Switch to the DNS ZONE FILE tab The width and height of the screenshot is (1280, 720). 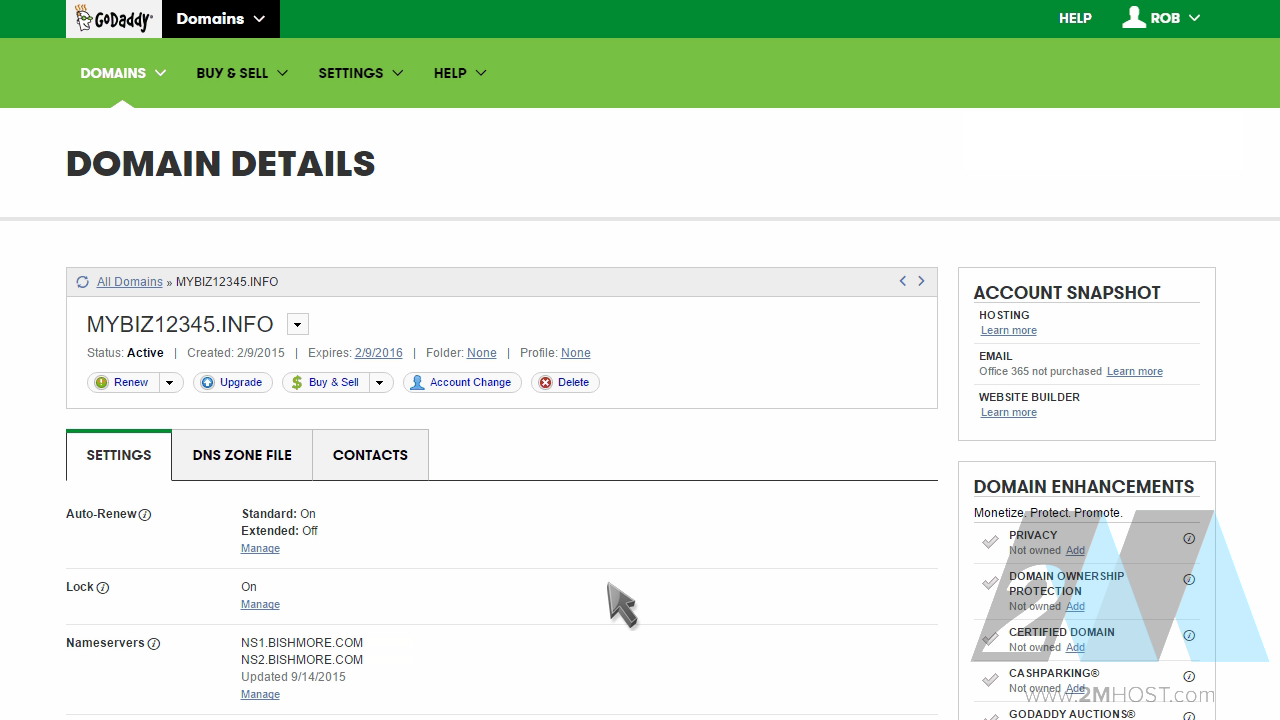coord(242,455)
